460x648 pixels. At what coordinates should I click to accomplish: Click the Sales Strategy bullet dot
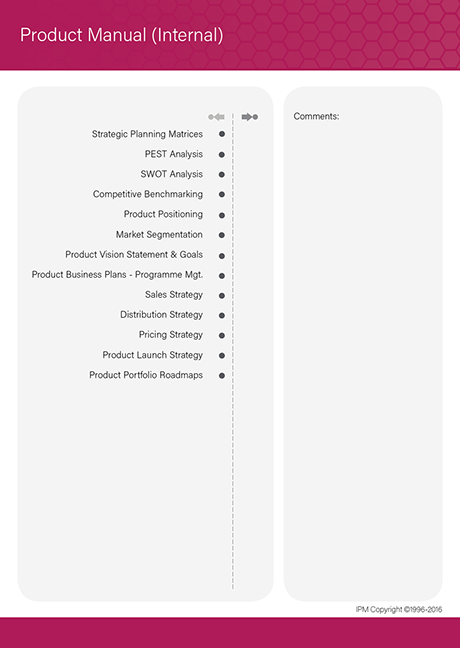[x=222, y=295]
